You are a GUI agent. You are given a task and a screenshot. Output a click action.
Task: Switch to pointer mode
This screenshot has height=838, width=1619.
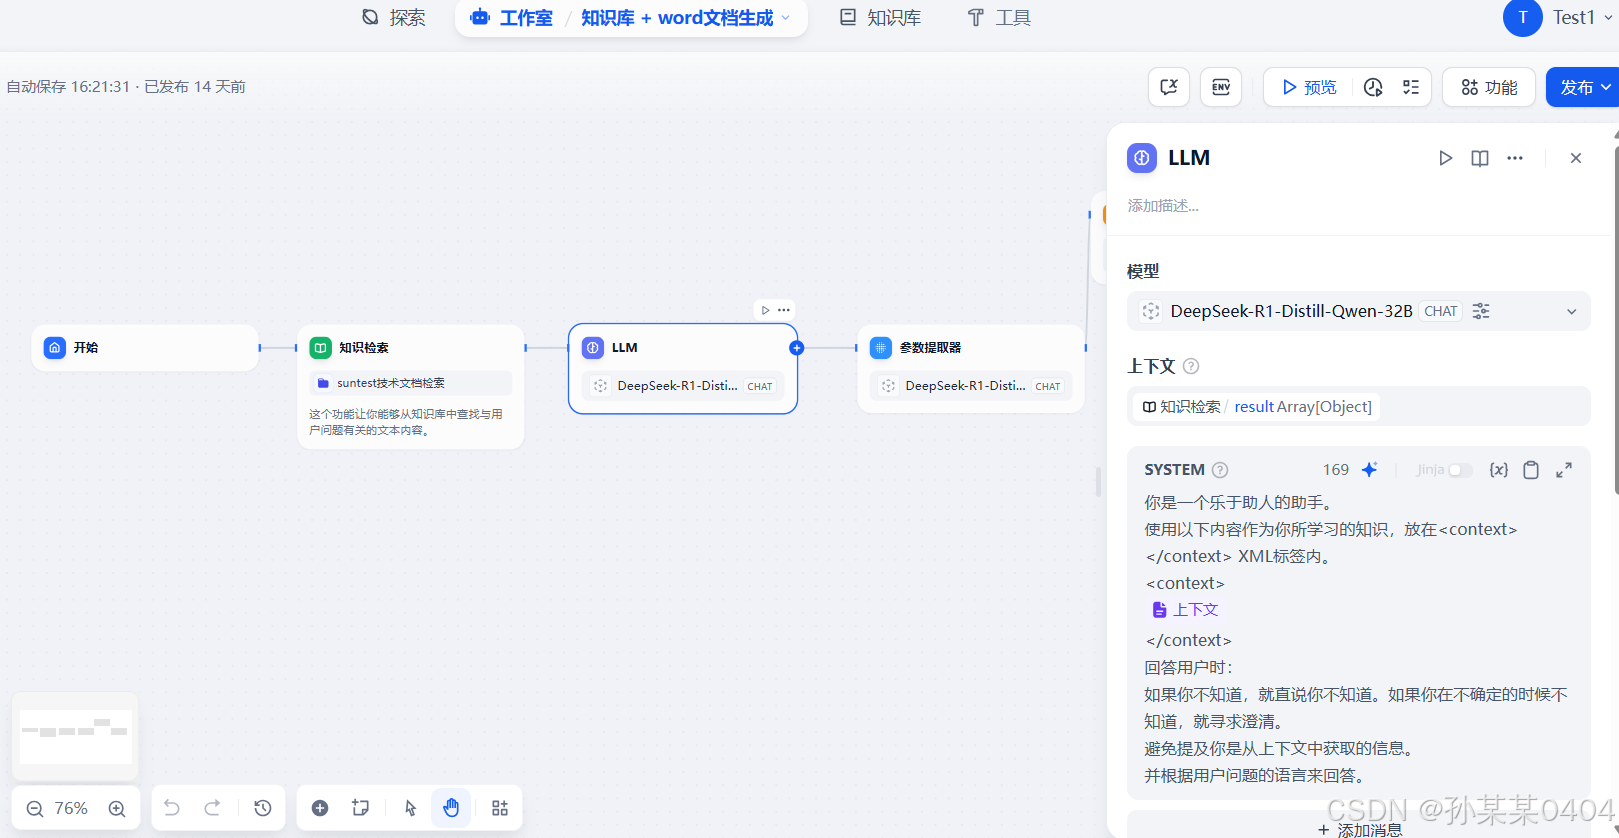coord(410,808)
